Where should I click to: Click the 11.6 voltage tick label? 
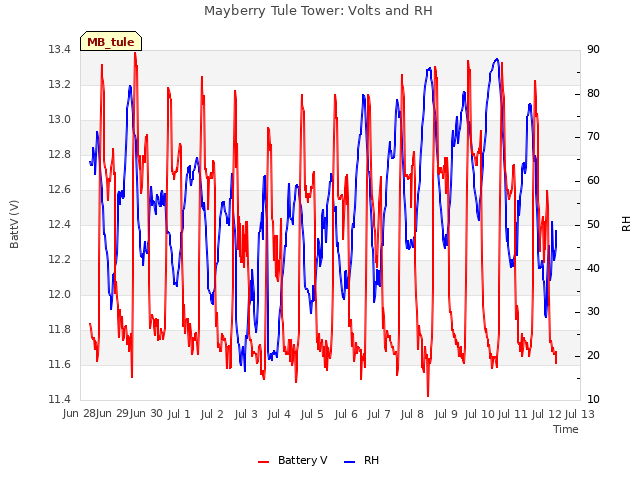click(60, 364)
